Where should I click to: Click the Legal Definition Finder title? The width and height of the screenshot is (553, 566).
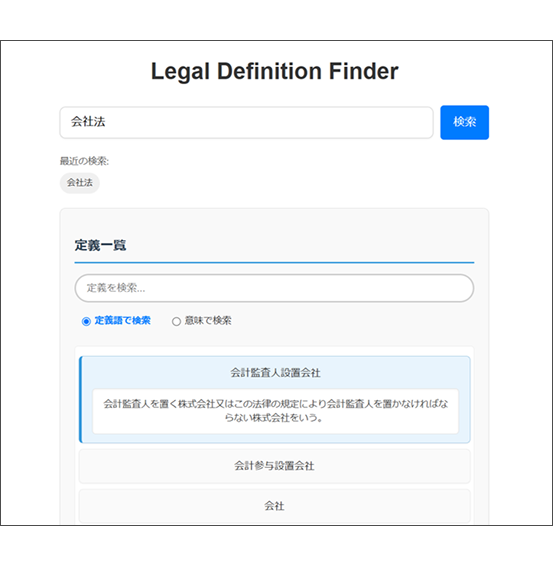(x=274, y=71)
